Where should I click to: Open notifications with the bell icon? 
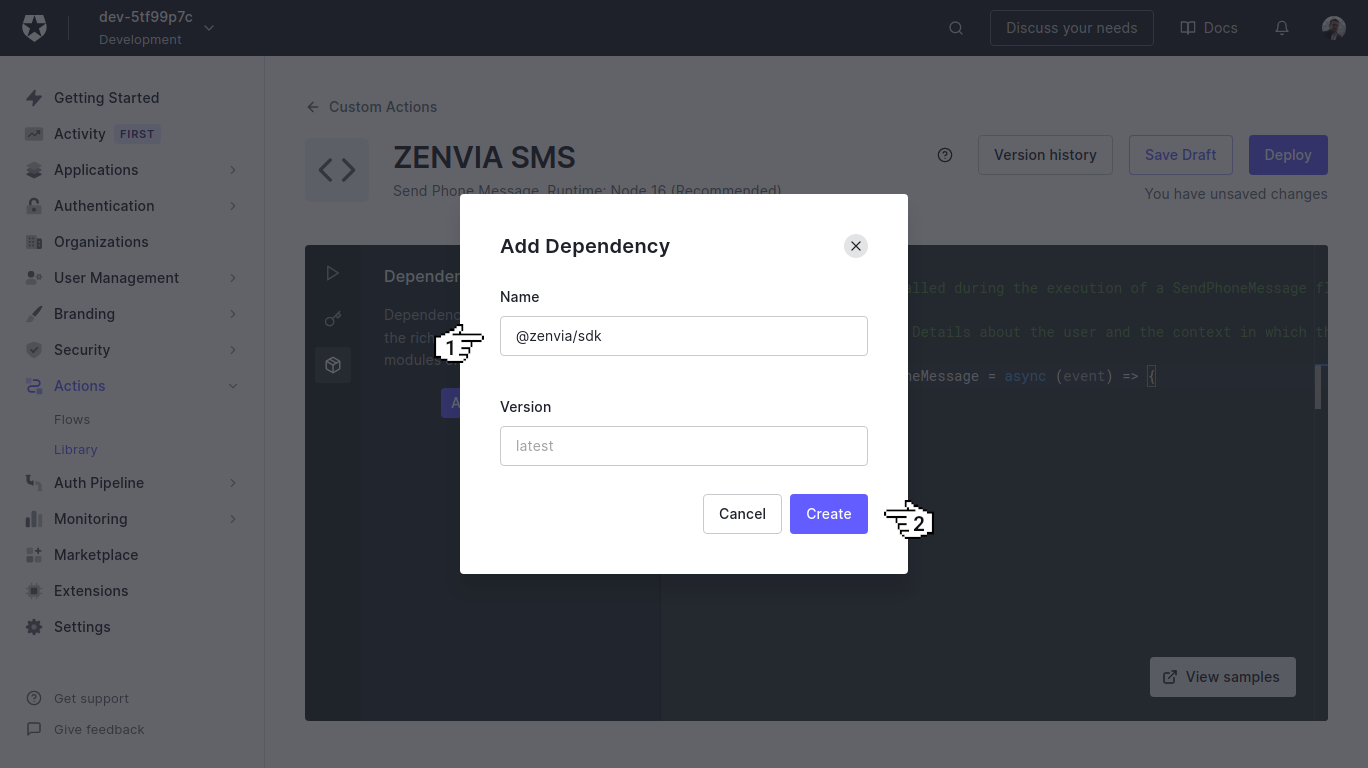click(1281, 28)
